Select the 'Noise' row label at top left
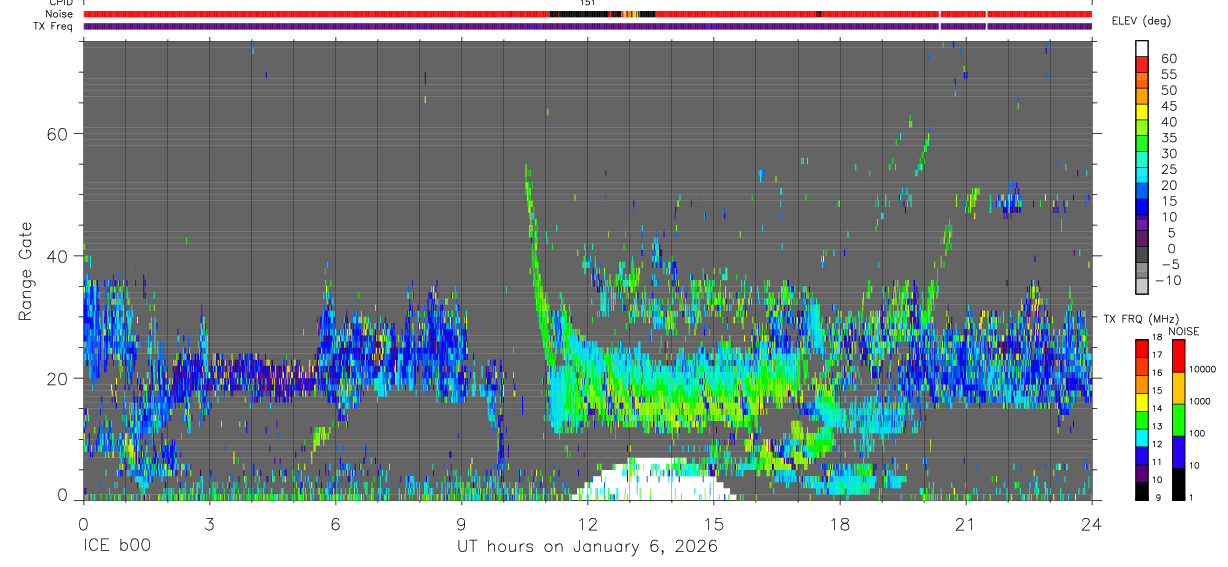1228x567 pixels. coord(60,15)
